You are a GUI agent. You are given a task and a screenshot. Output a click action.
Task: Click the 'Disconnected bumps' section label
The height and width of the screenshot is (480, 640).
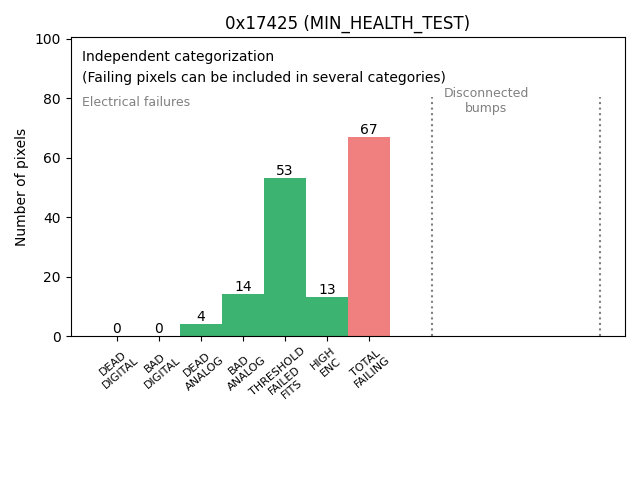pos(486,100)
